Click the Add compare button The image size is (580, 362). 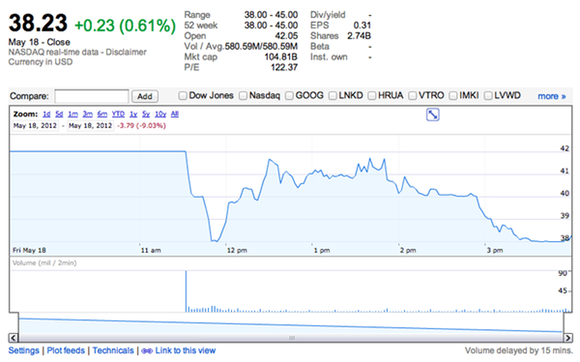[145, 96]
